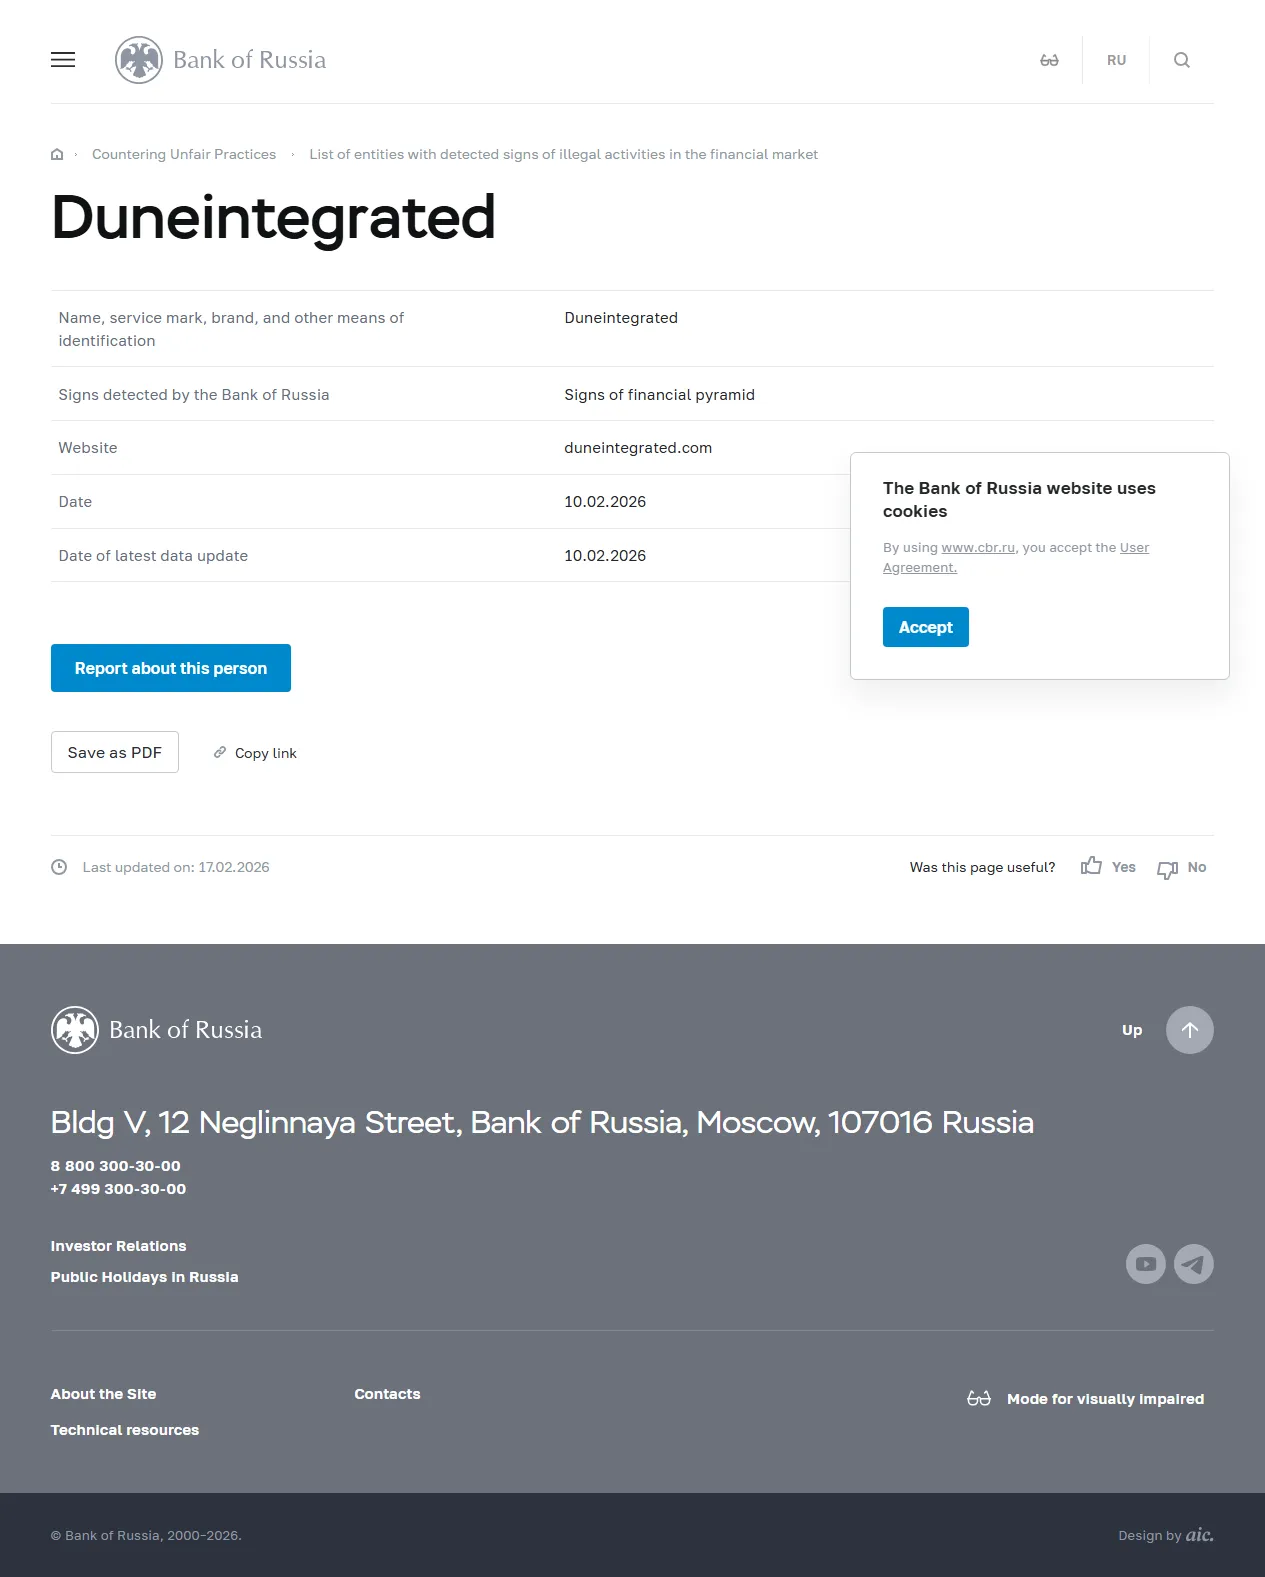The height and width of the screenshot is (1577, 1265).
Task: Open List of entities breadcrumb link
Action: (x=563, y=154)
